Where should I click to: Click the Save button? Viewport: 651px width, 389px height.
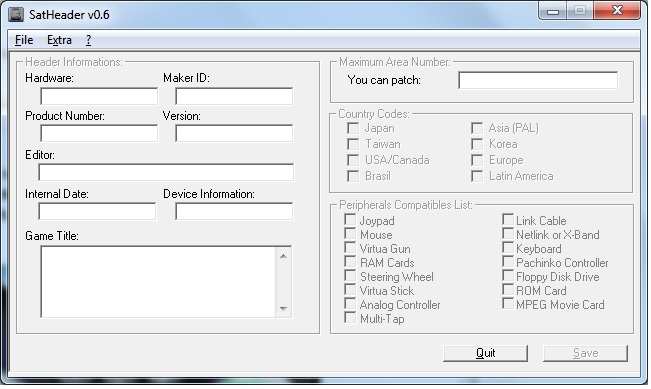[585, 353]
